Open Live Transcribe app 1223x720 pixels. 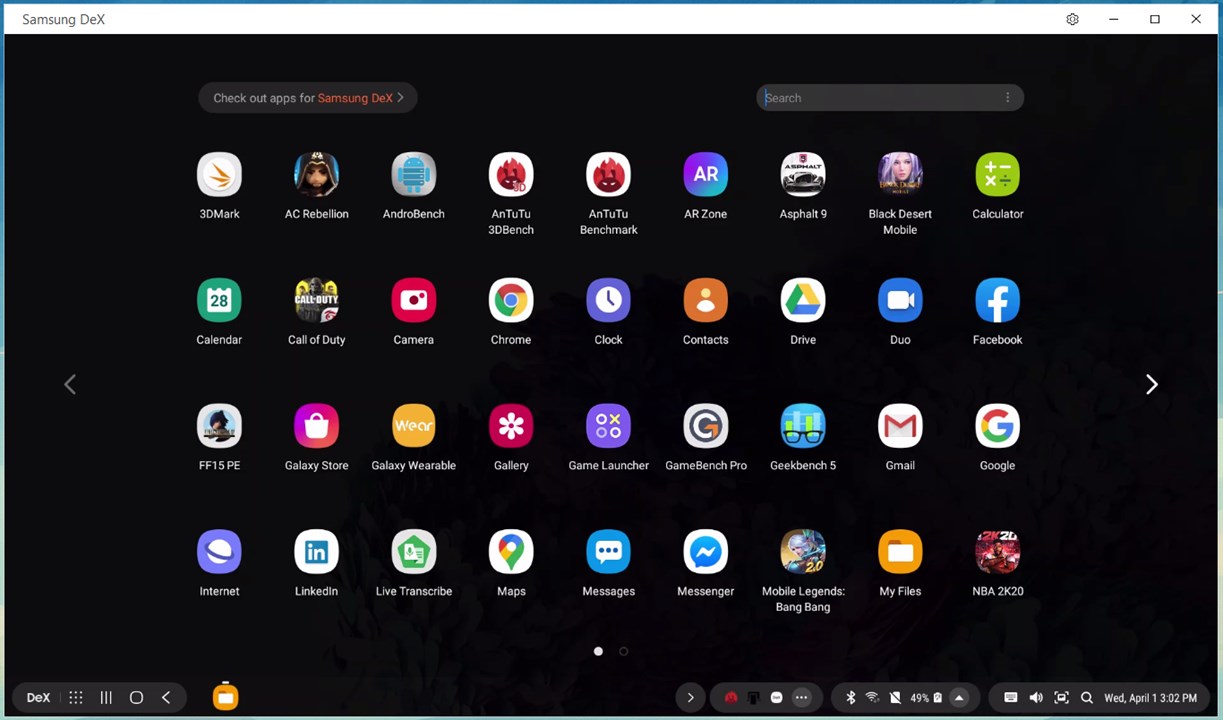pos(414,552)
